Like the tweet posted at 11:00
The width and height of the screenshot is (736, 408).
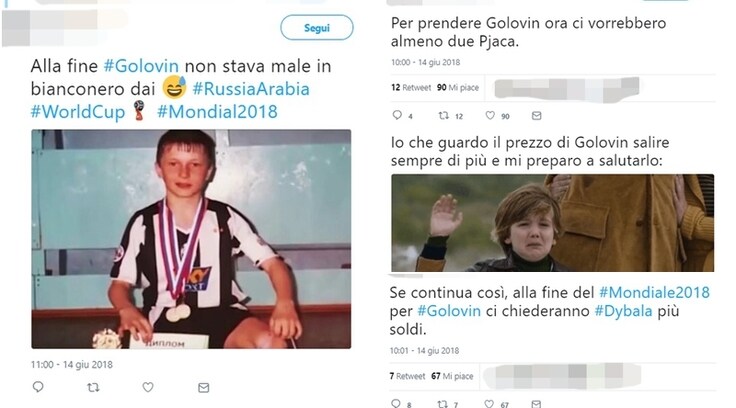tap(148, 387)
